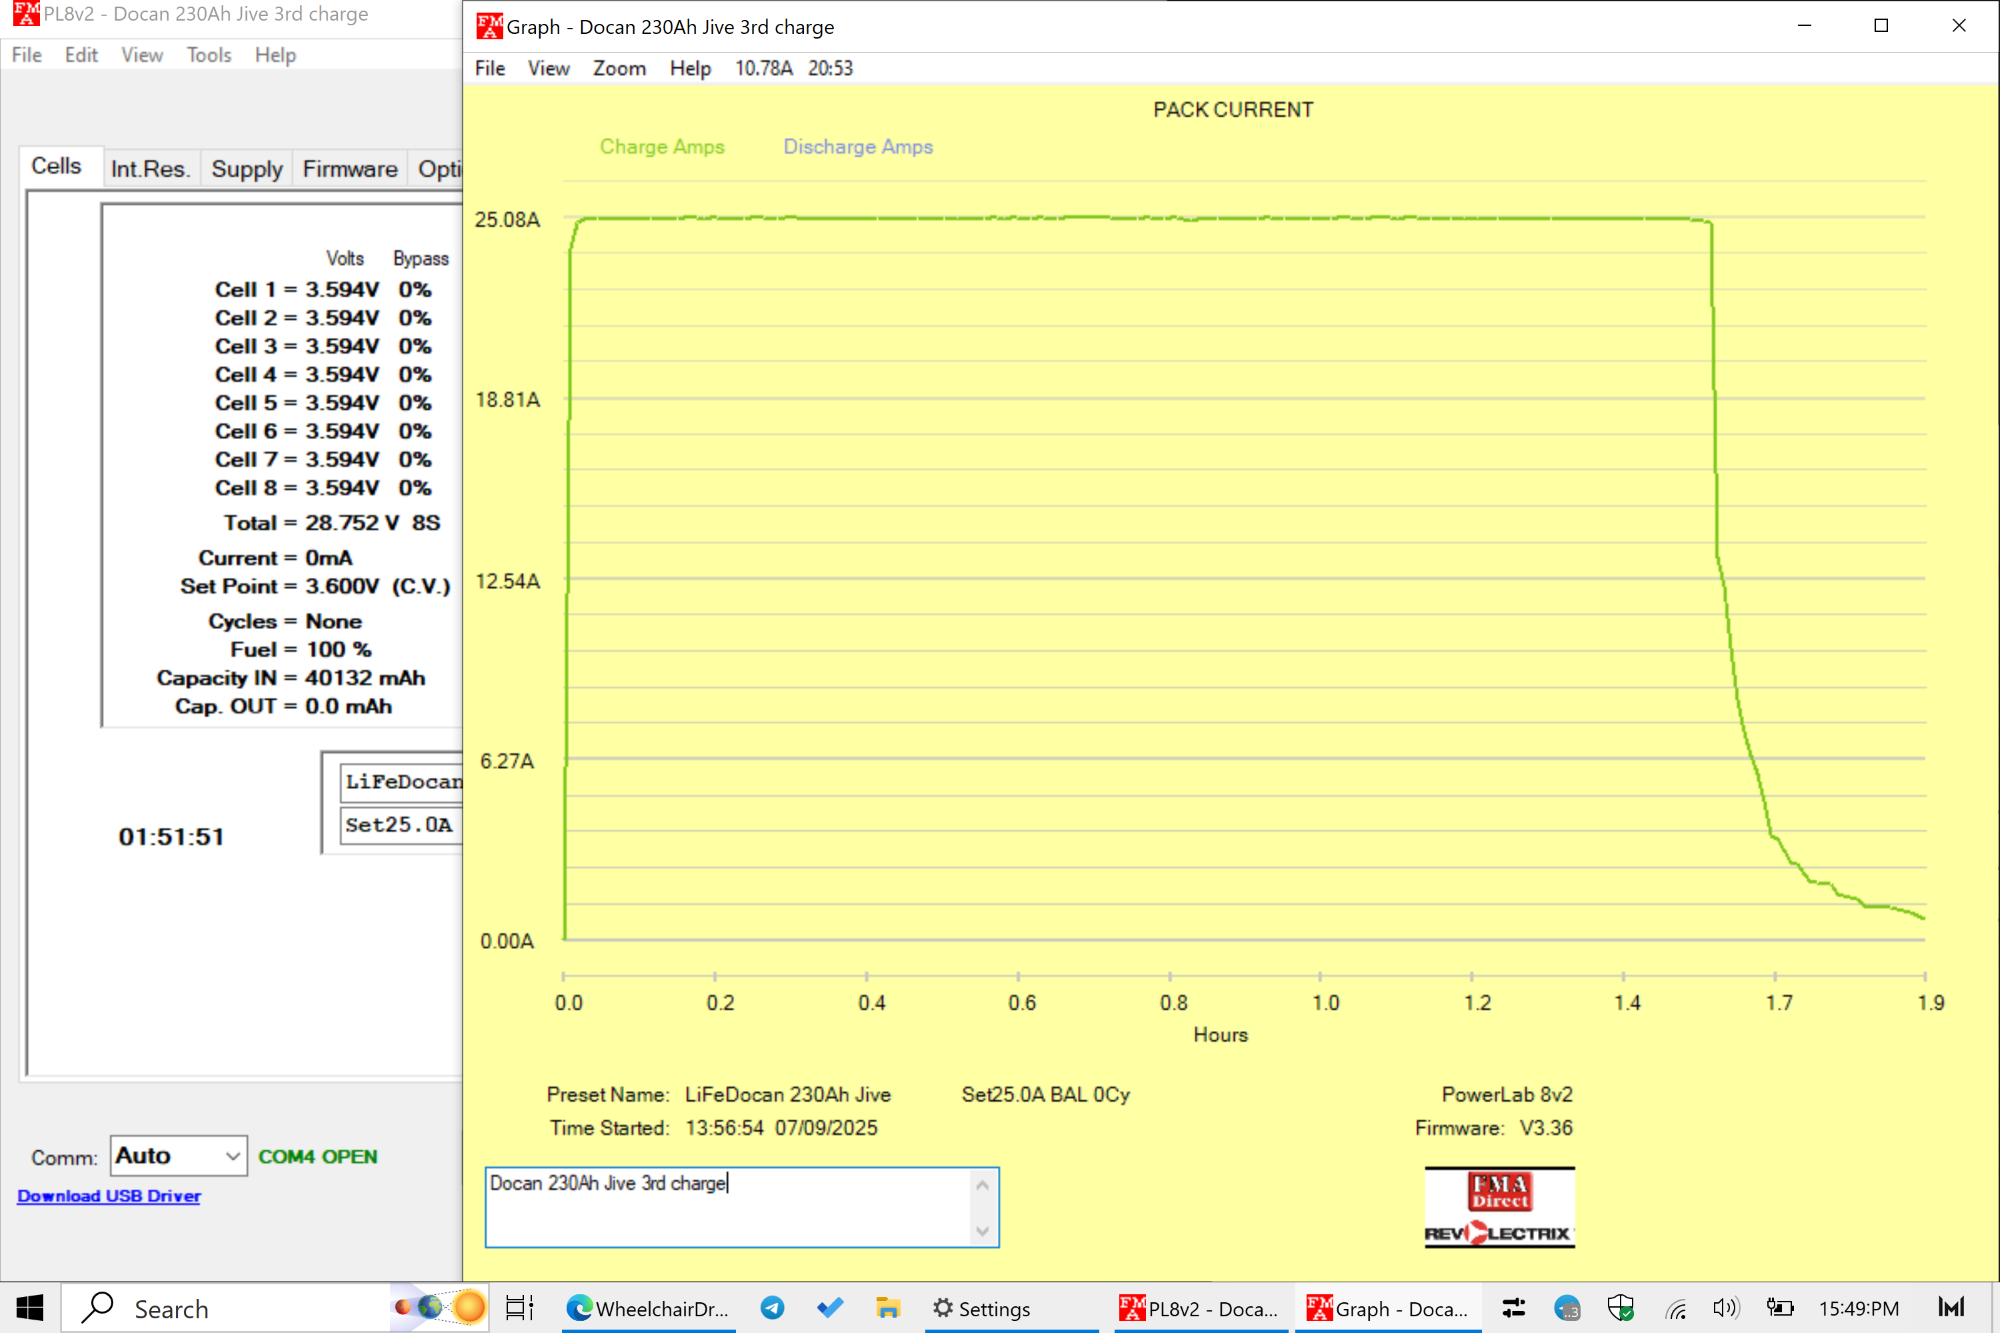Click the FMA Direct Revolectrix logo
This screenshot has width=2000, height=1333.
(1499, 1208)
